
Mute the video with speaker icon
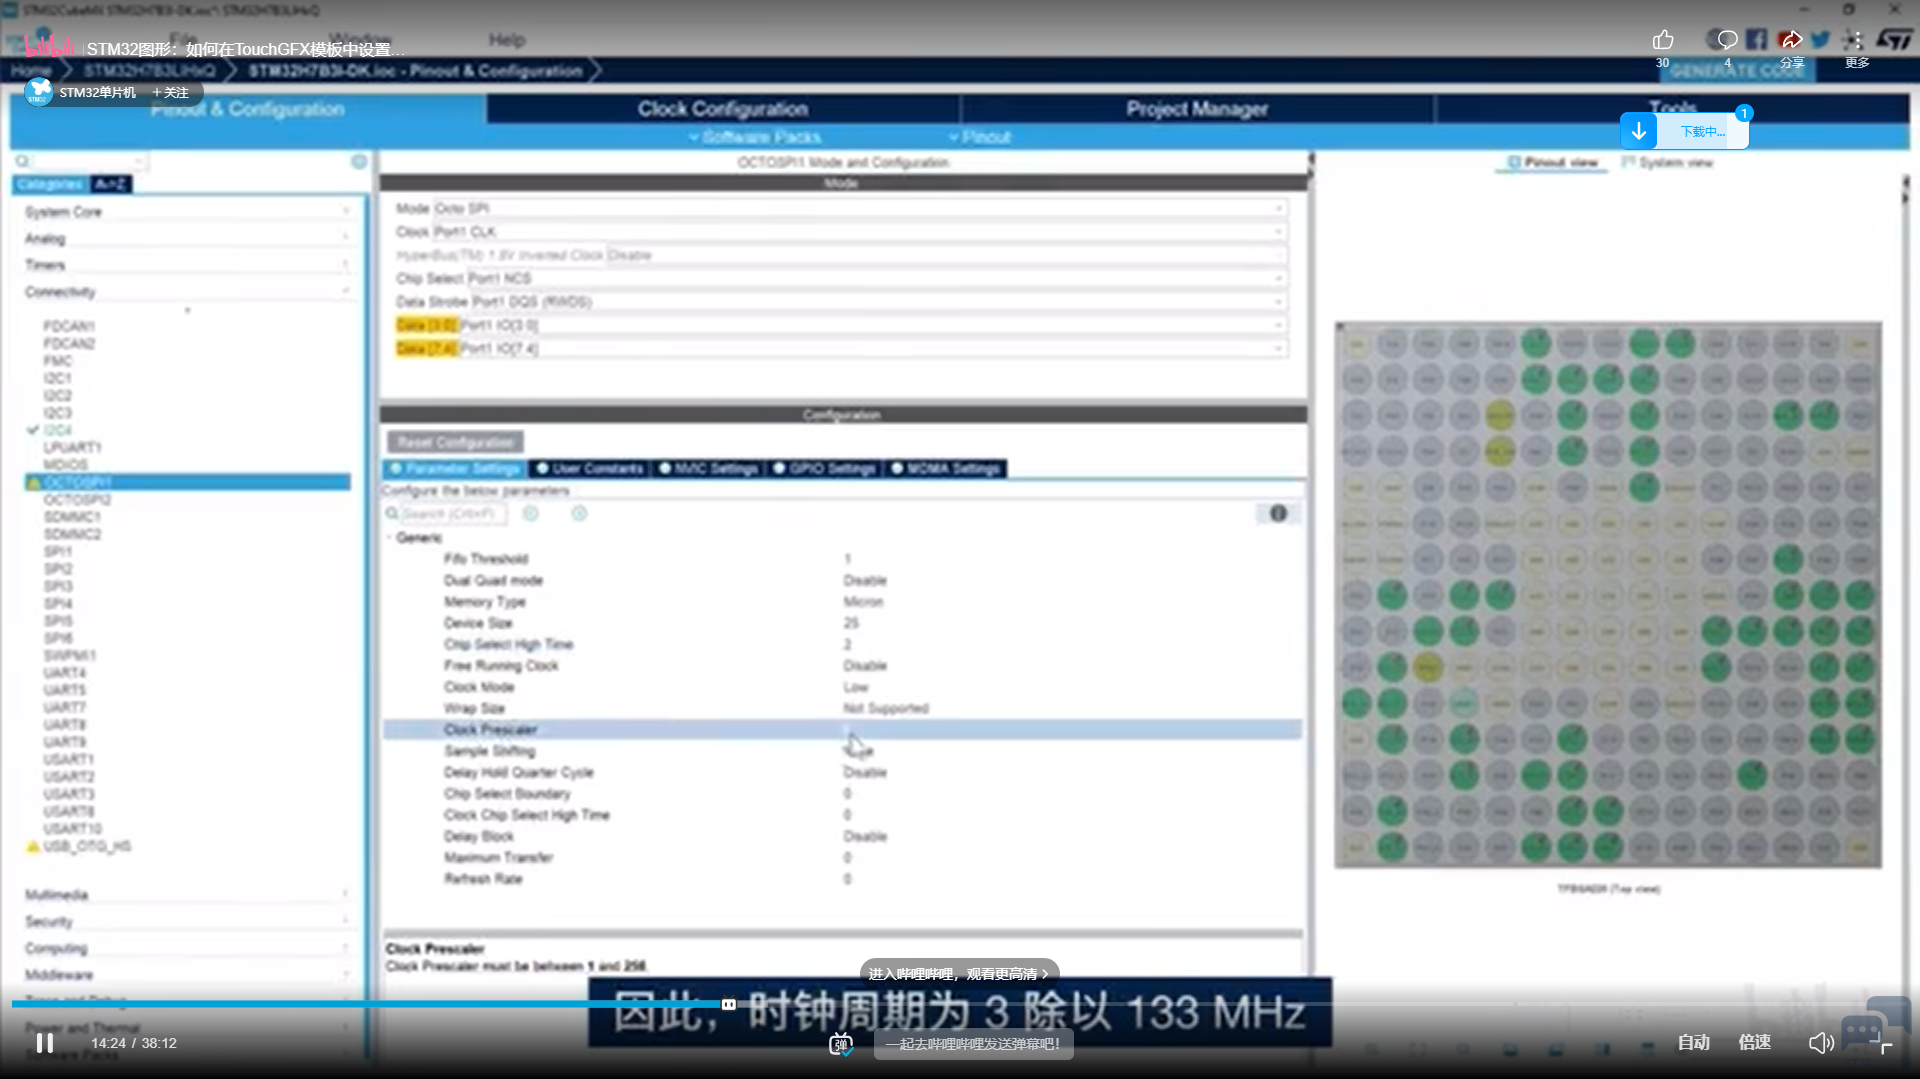tap(1821, 1043)
